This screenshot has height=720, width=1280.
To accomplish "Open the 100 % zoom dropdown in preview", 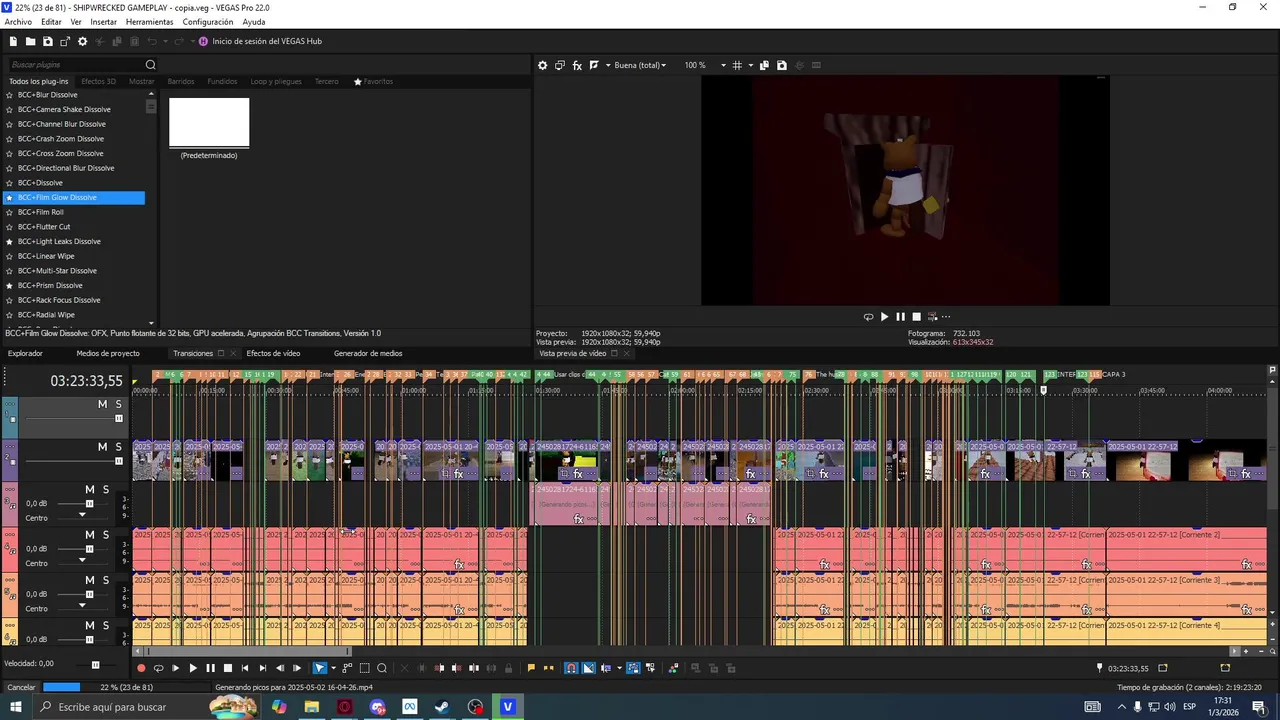I will tap(705, 65).
